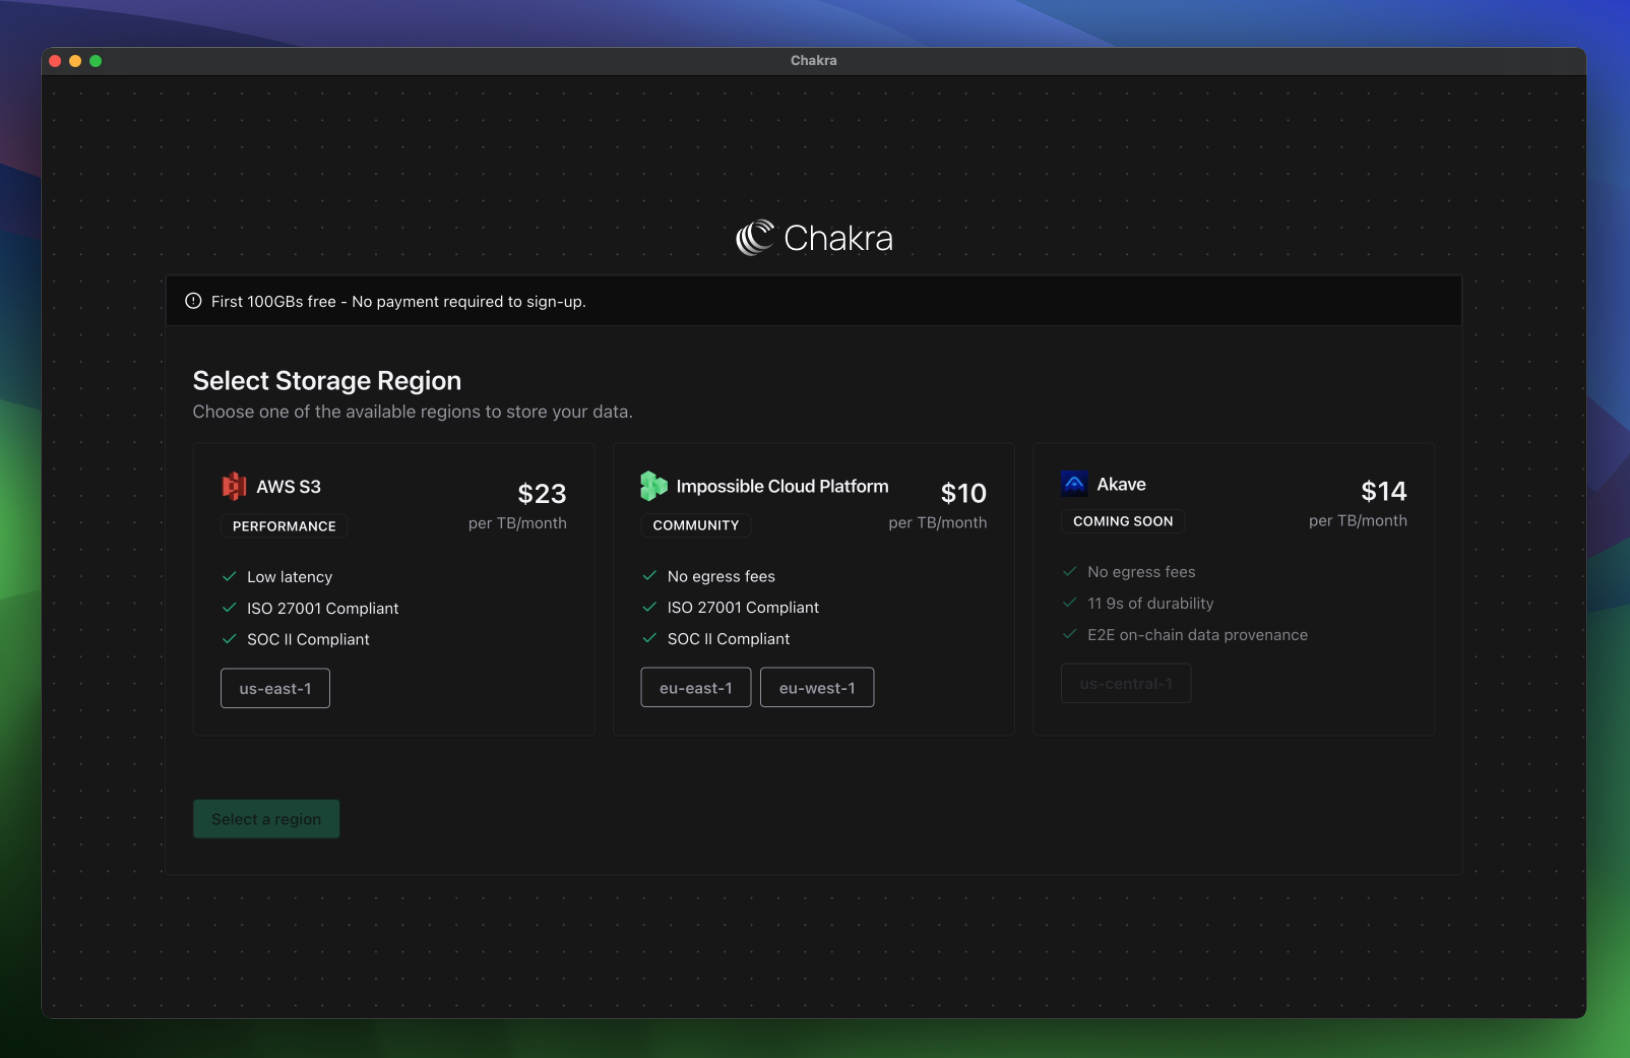Screen dimensions: 1630x1058
Task: Click the Akave logo icon
Action: click(1074, 484)
